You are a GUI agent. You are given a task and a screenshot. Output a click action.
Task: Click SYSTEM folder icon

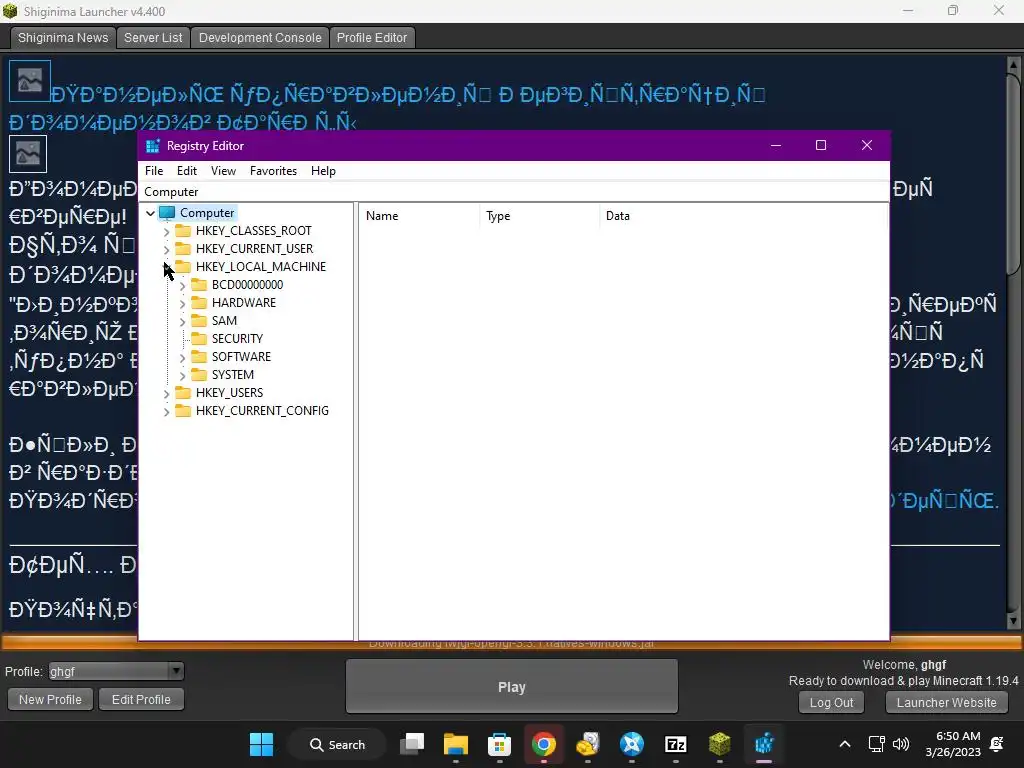click(199, 375)
